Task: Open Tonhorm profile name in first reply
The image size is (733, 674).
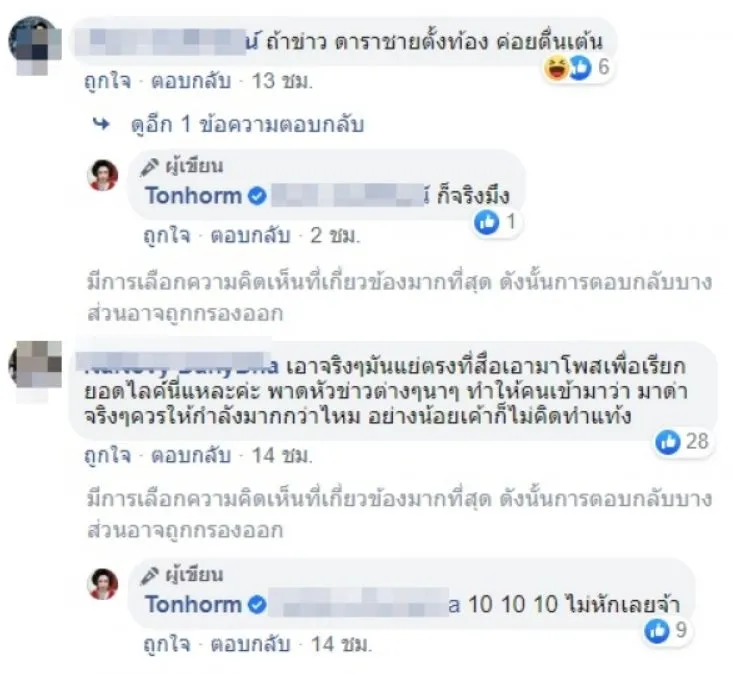Action: pos(193,196)
